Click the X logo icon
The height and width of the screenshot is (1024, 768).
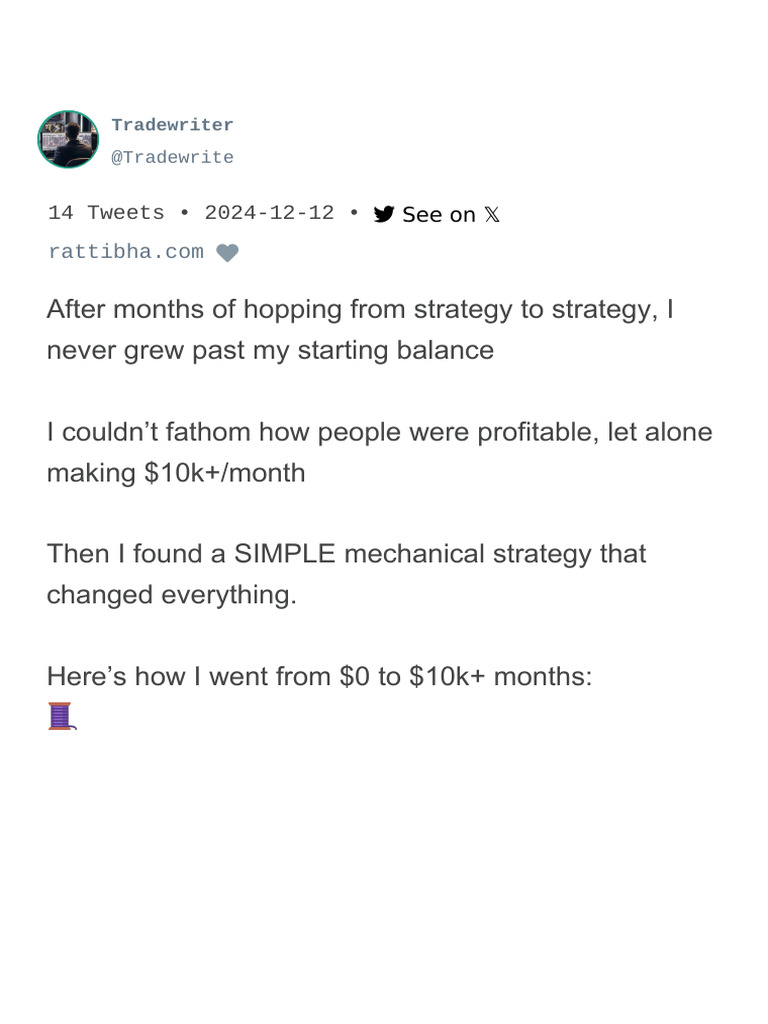tap(491, 214)
